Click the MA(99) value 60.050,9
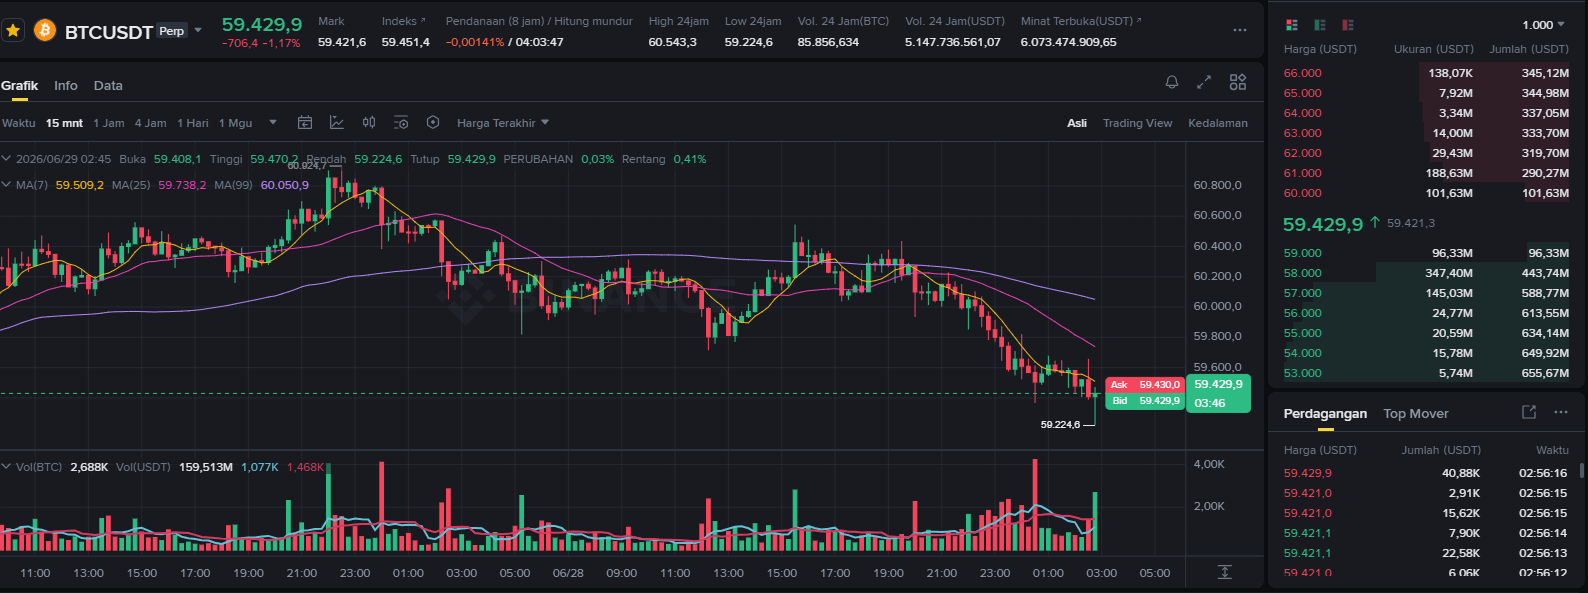The height and width of the screenshot is (593, 1588). pyautogui.click(x=285, y=185)
